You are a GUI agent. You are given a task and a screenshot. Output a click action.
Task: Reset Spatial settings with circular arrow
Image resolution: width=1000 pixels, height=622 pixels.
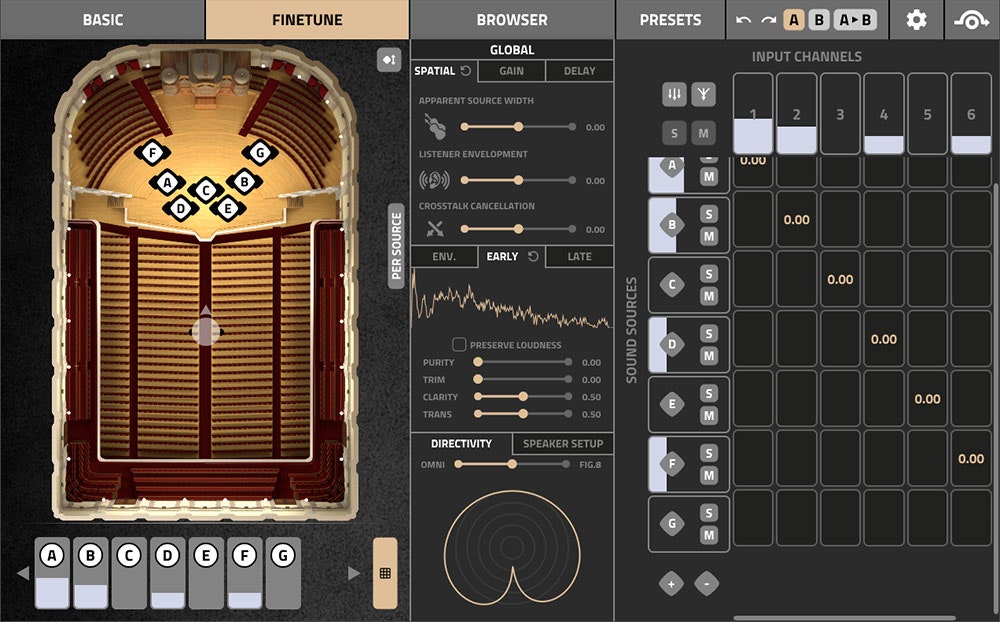tap(466, 71)
